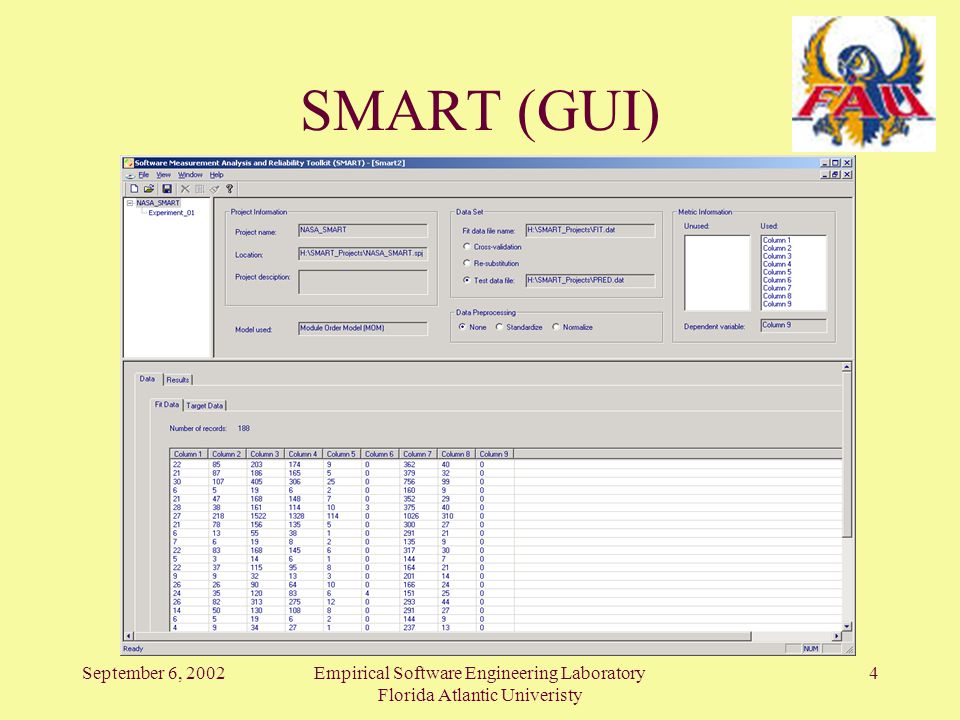Click the Dependent variable field

pyautogui.click(x=794, y=326)
